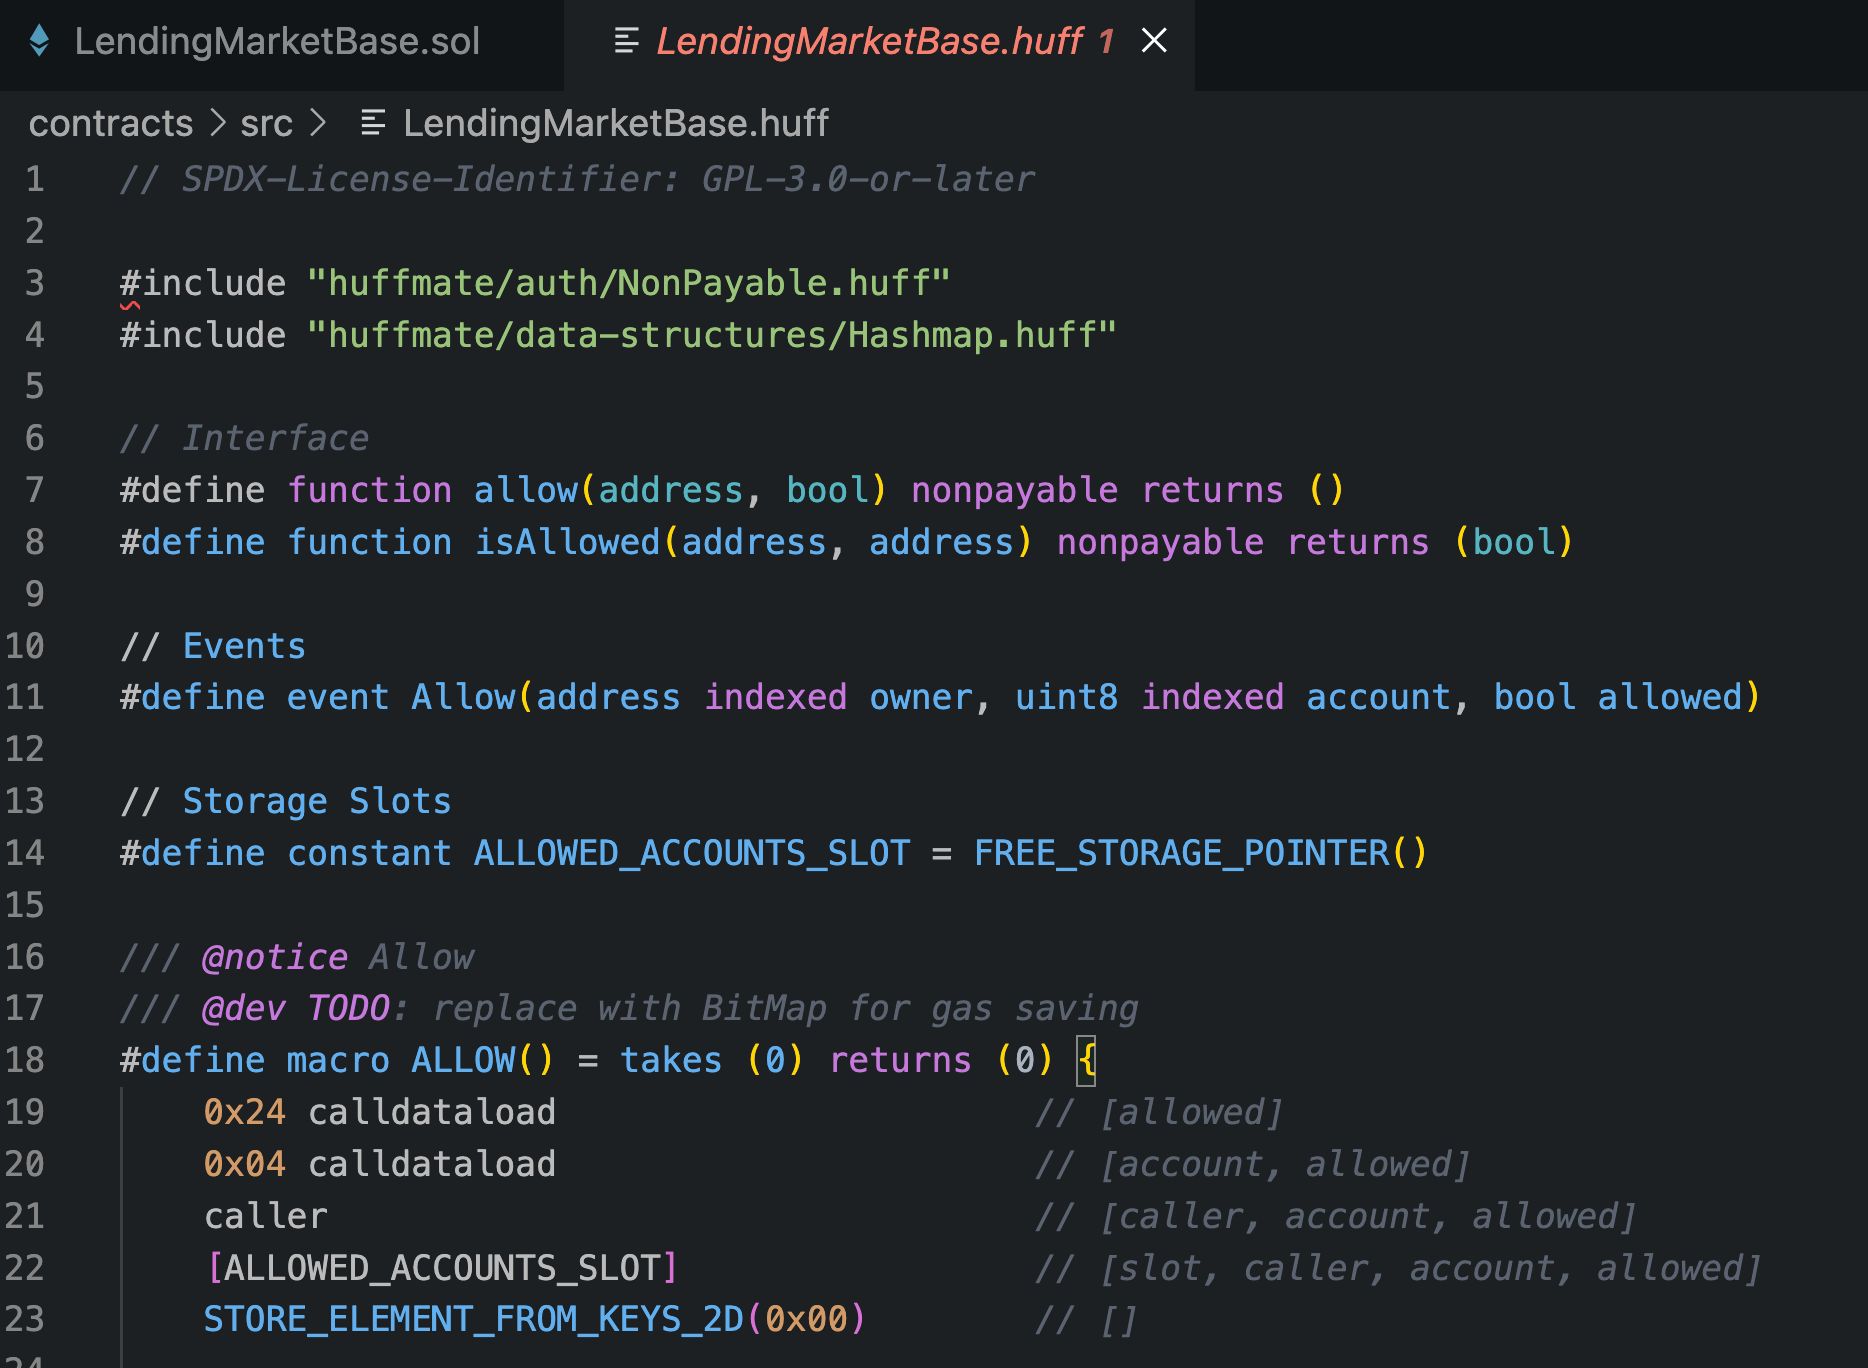
Task: Click the '// [account, allowed]' stack comment
Action: point(1253,1164)
